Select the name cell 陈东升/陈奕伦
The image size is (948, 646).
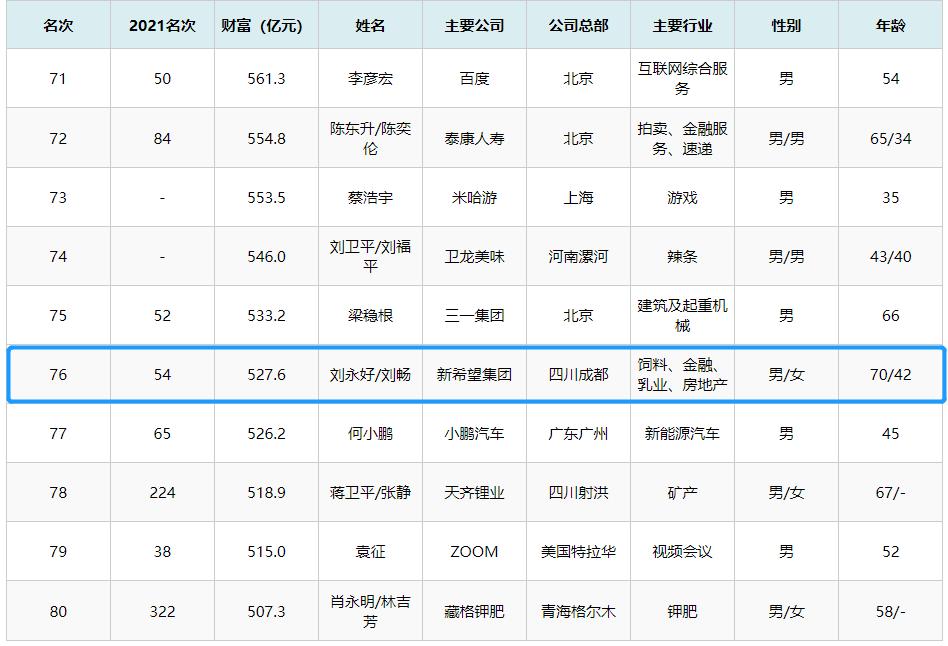tap(370, 139)
